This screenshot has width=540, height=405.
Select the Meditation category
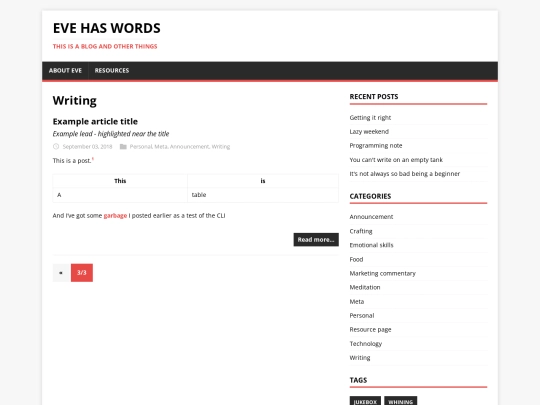tap(365, 287)
